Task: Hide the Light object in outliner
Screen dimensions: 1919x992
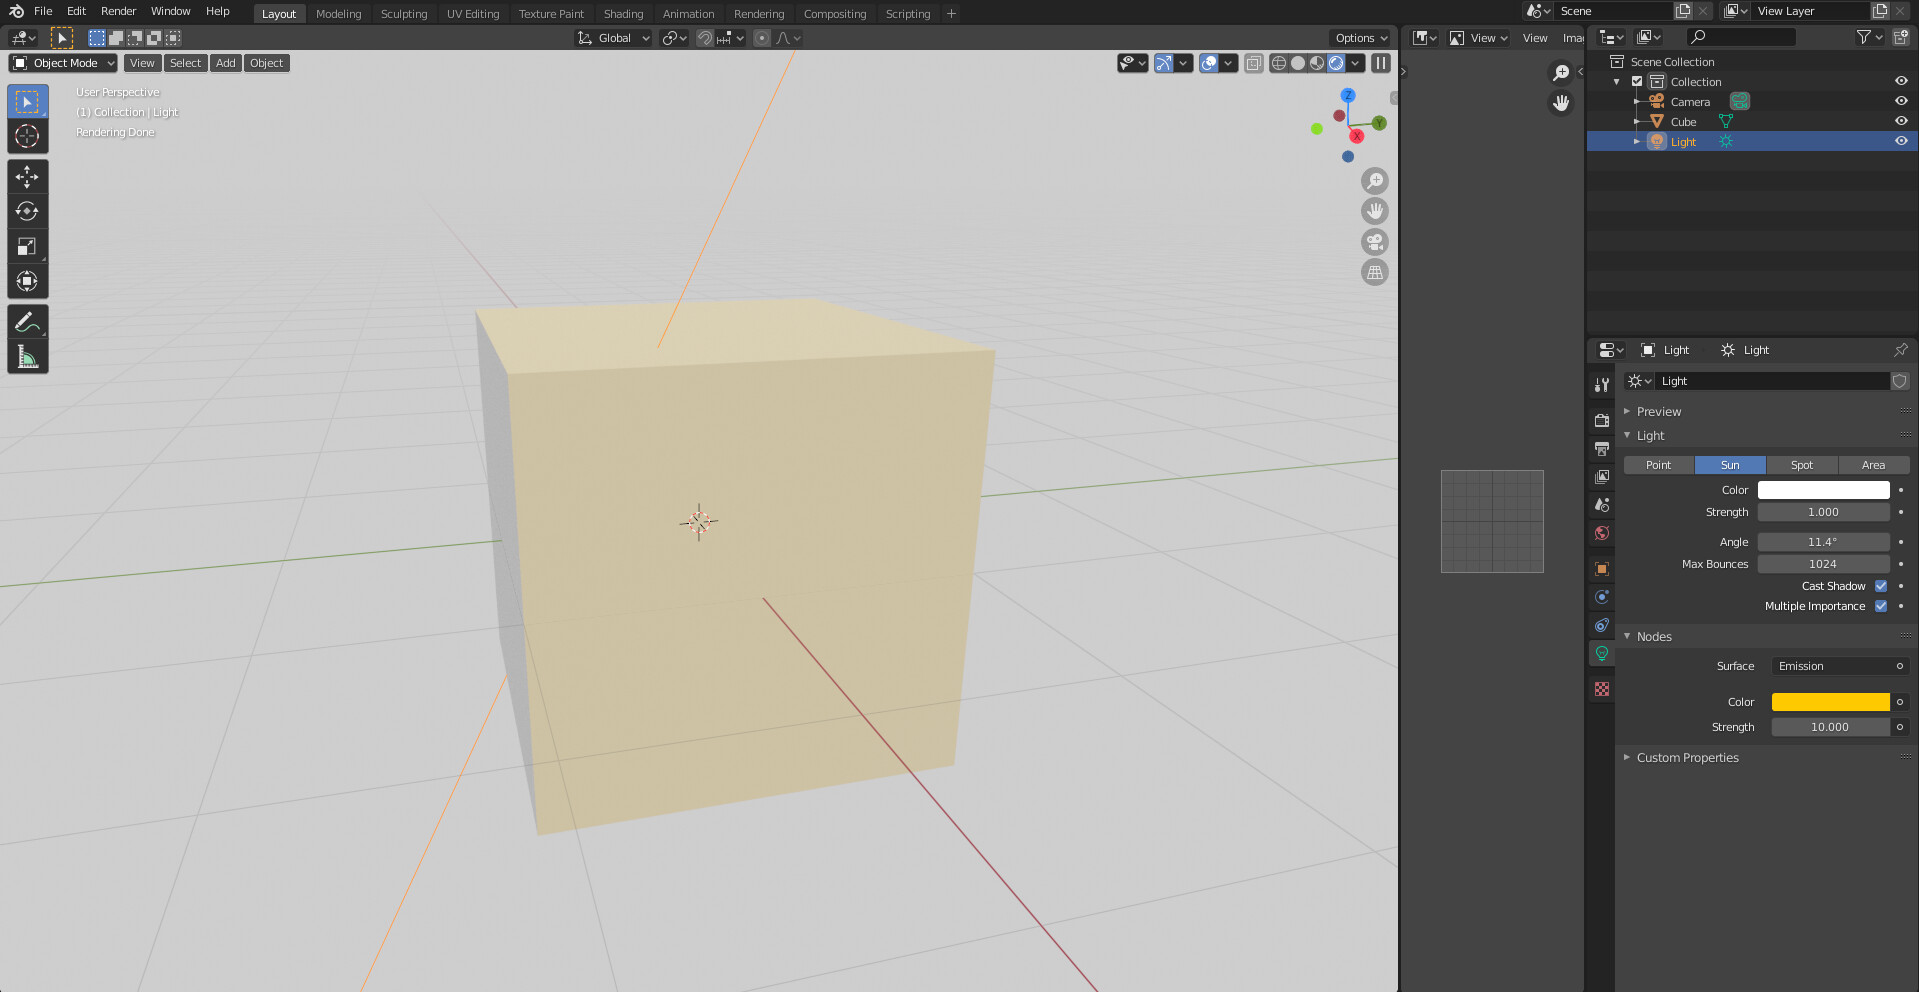Action: click(x=1901, y=141)
